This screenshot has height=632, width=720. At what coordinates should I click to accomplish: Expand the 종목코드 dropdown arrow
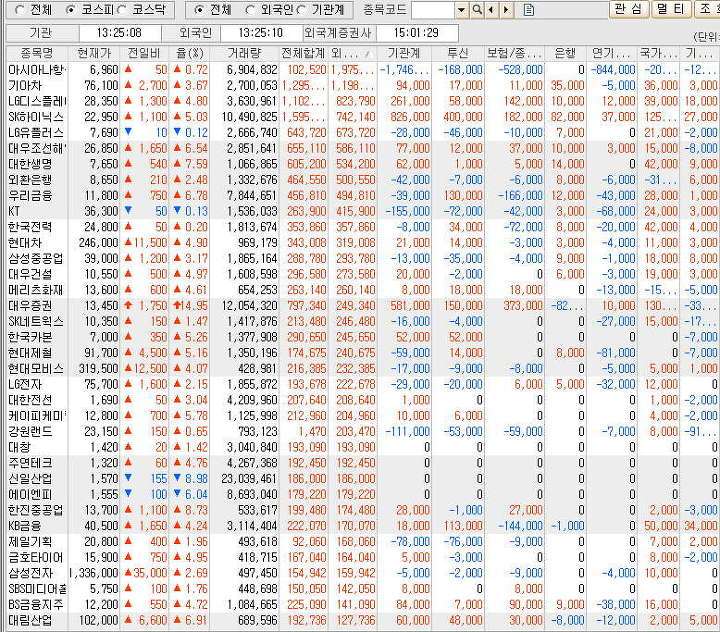461,10
